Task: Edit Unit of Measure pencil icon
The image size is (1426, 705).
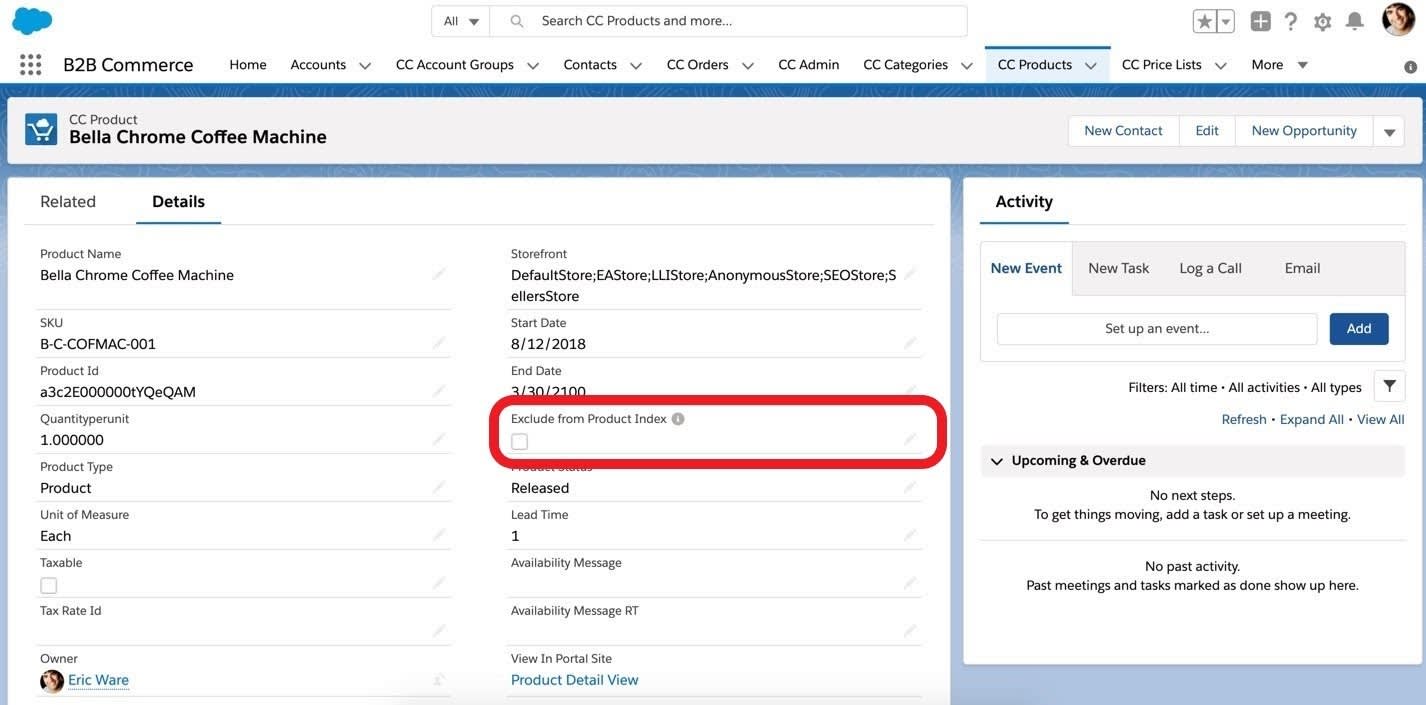Action: pos(439,535)
